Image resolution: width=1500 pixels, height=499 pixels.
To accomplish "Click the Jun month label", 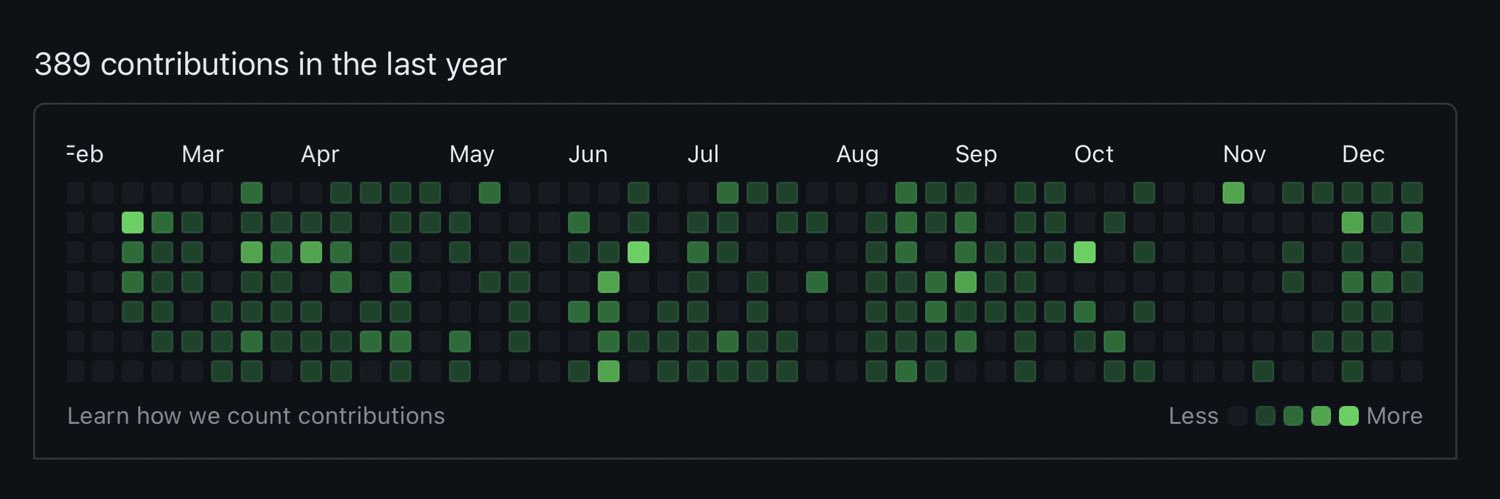I will 588,154.
